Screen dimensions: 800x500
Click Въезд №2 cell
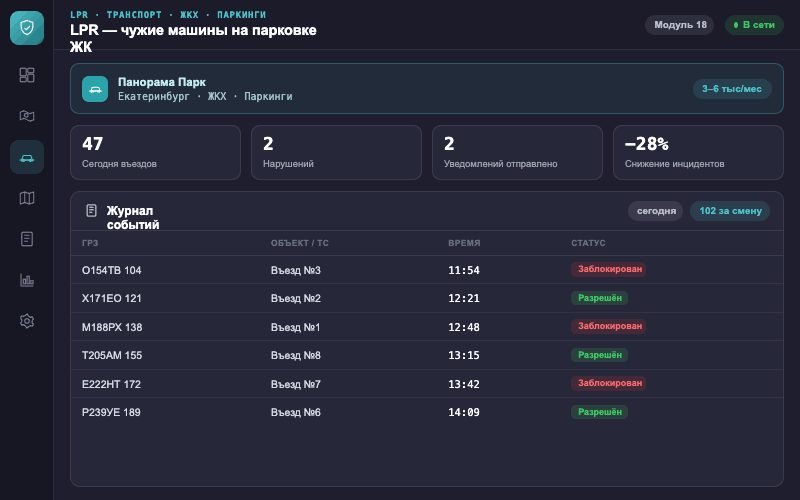[x=295, y=298]
